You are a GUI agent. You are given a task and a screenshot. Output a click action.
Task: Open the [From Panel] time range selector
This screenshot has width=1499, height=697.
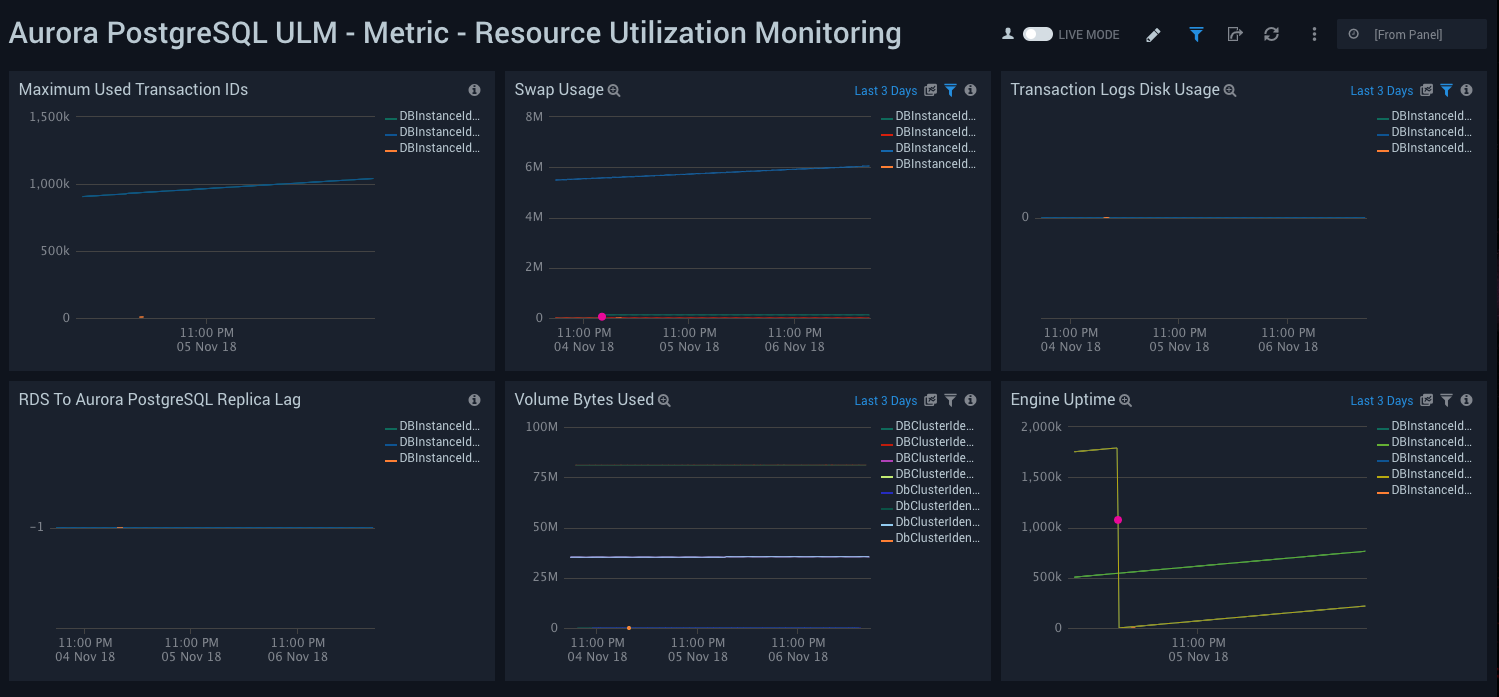tap(1412, 33)
